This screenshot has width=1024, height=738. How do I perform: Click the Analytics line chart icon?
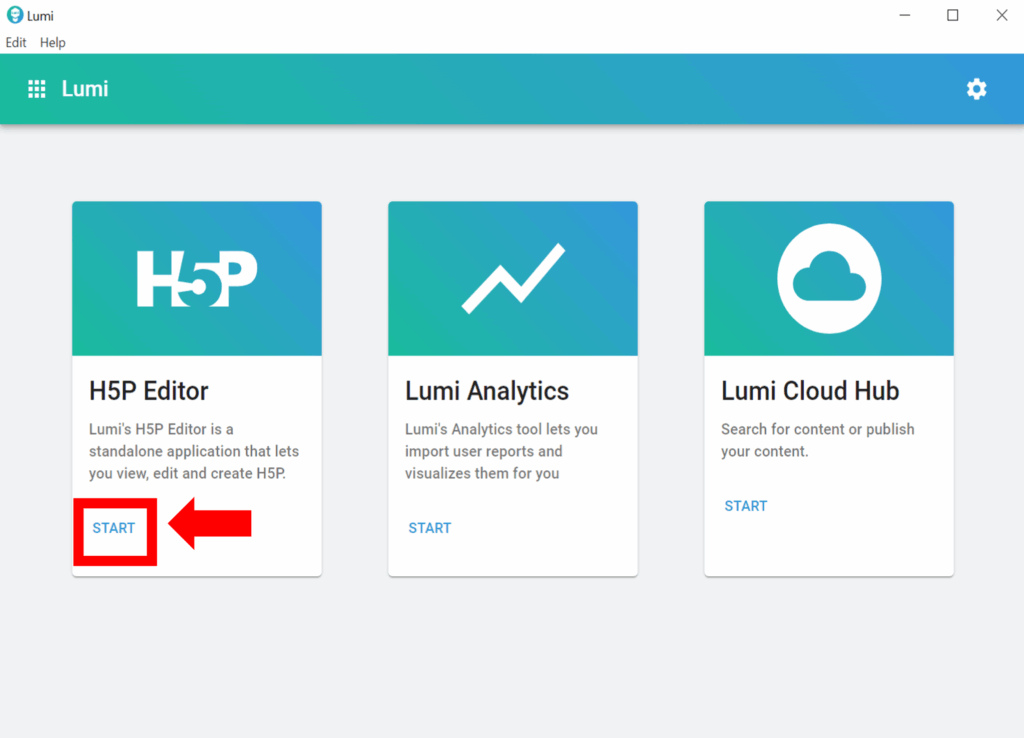coord(513,279)
